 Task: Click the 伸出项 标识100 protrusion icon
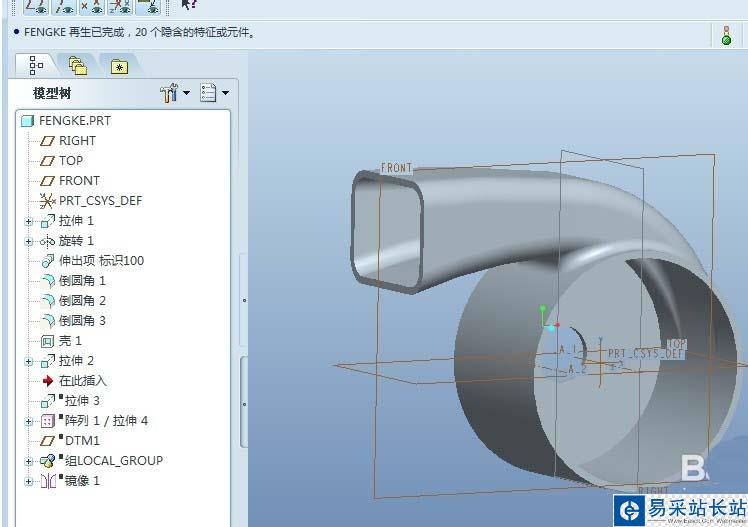48,261
